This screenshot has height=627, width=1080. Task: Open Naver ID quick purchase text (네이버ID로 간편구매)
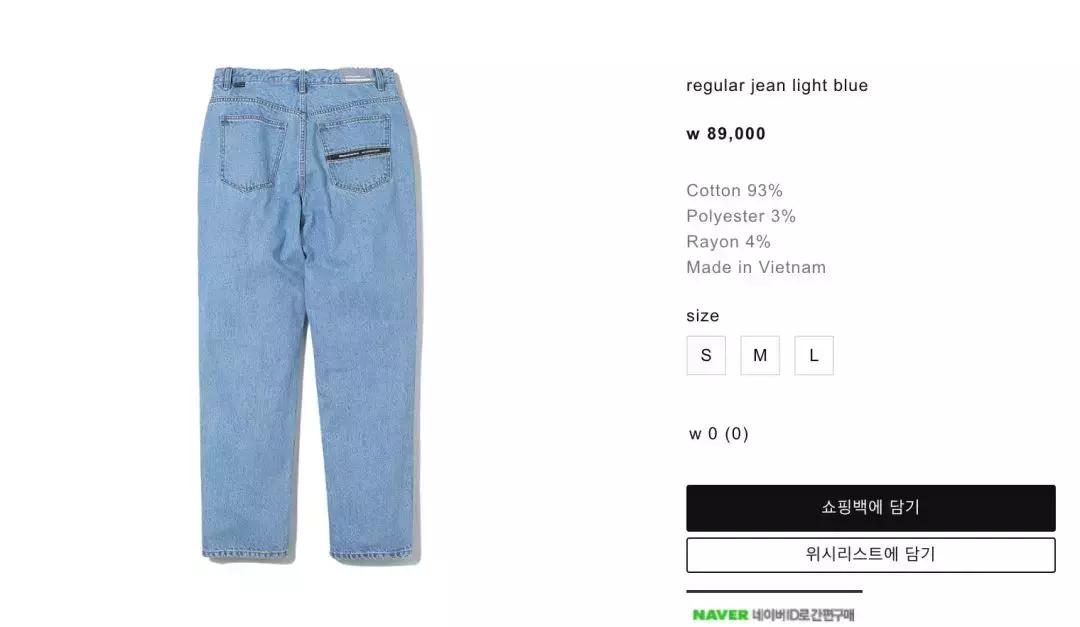click(x=803, y=615)
